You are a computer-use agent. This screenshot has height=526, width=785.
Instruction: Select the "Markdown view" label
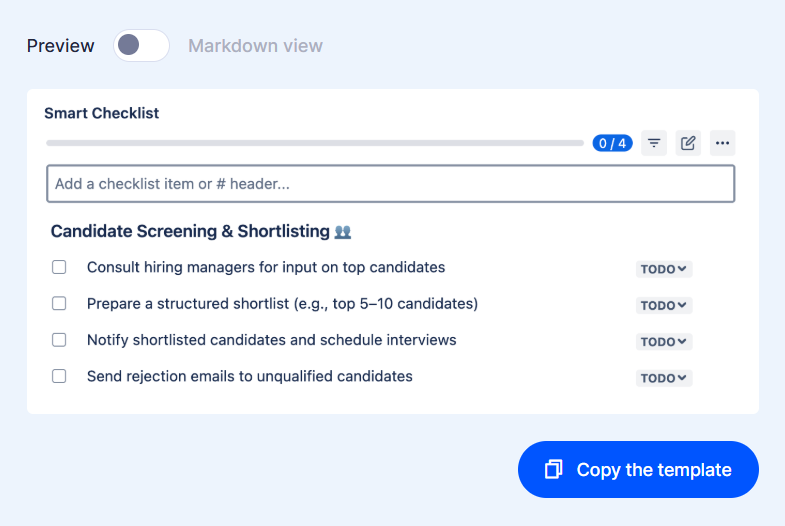[255, 46]
